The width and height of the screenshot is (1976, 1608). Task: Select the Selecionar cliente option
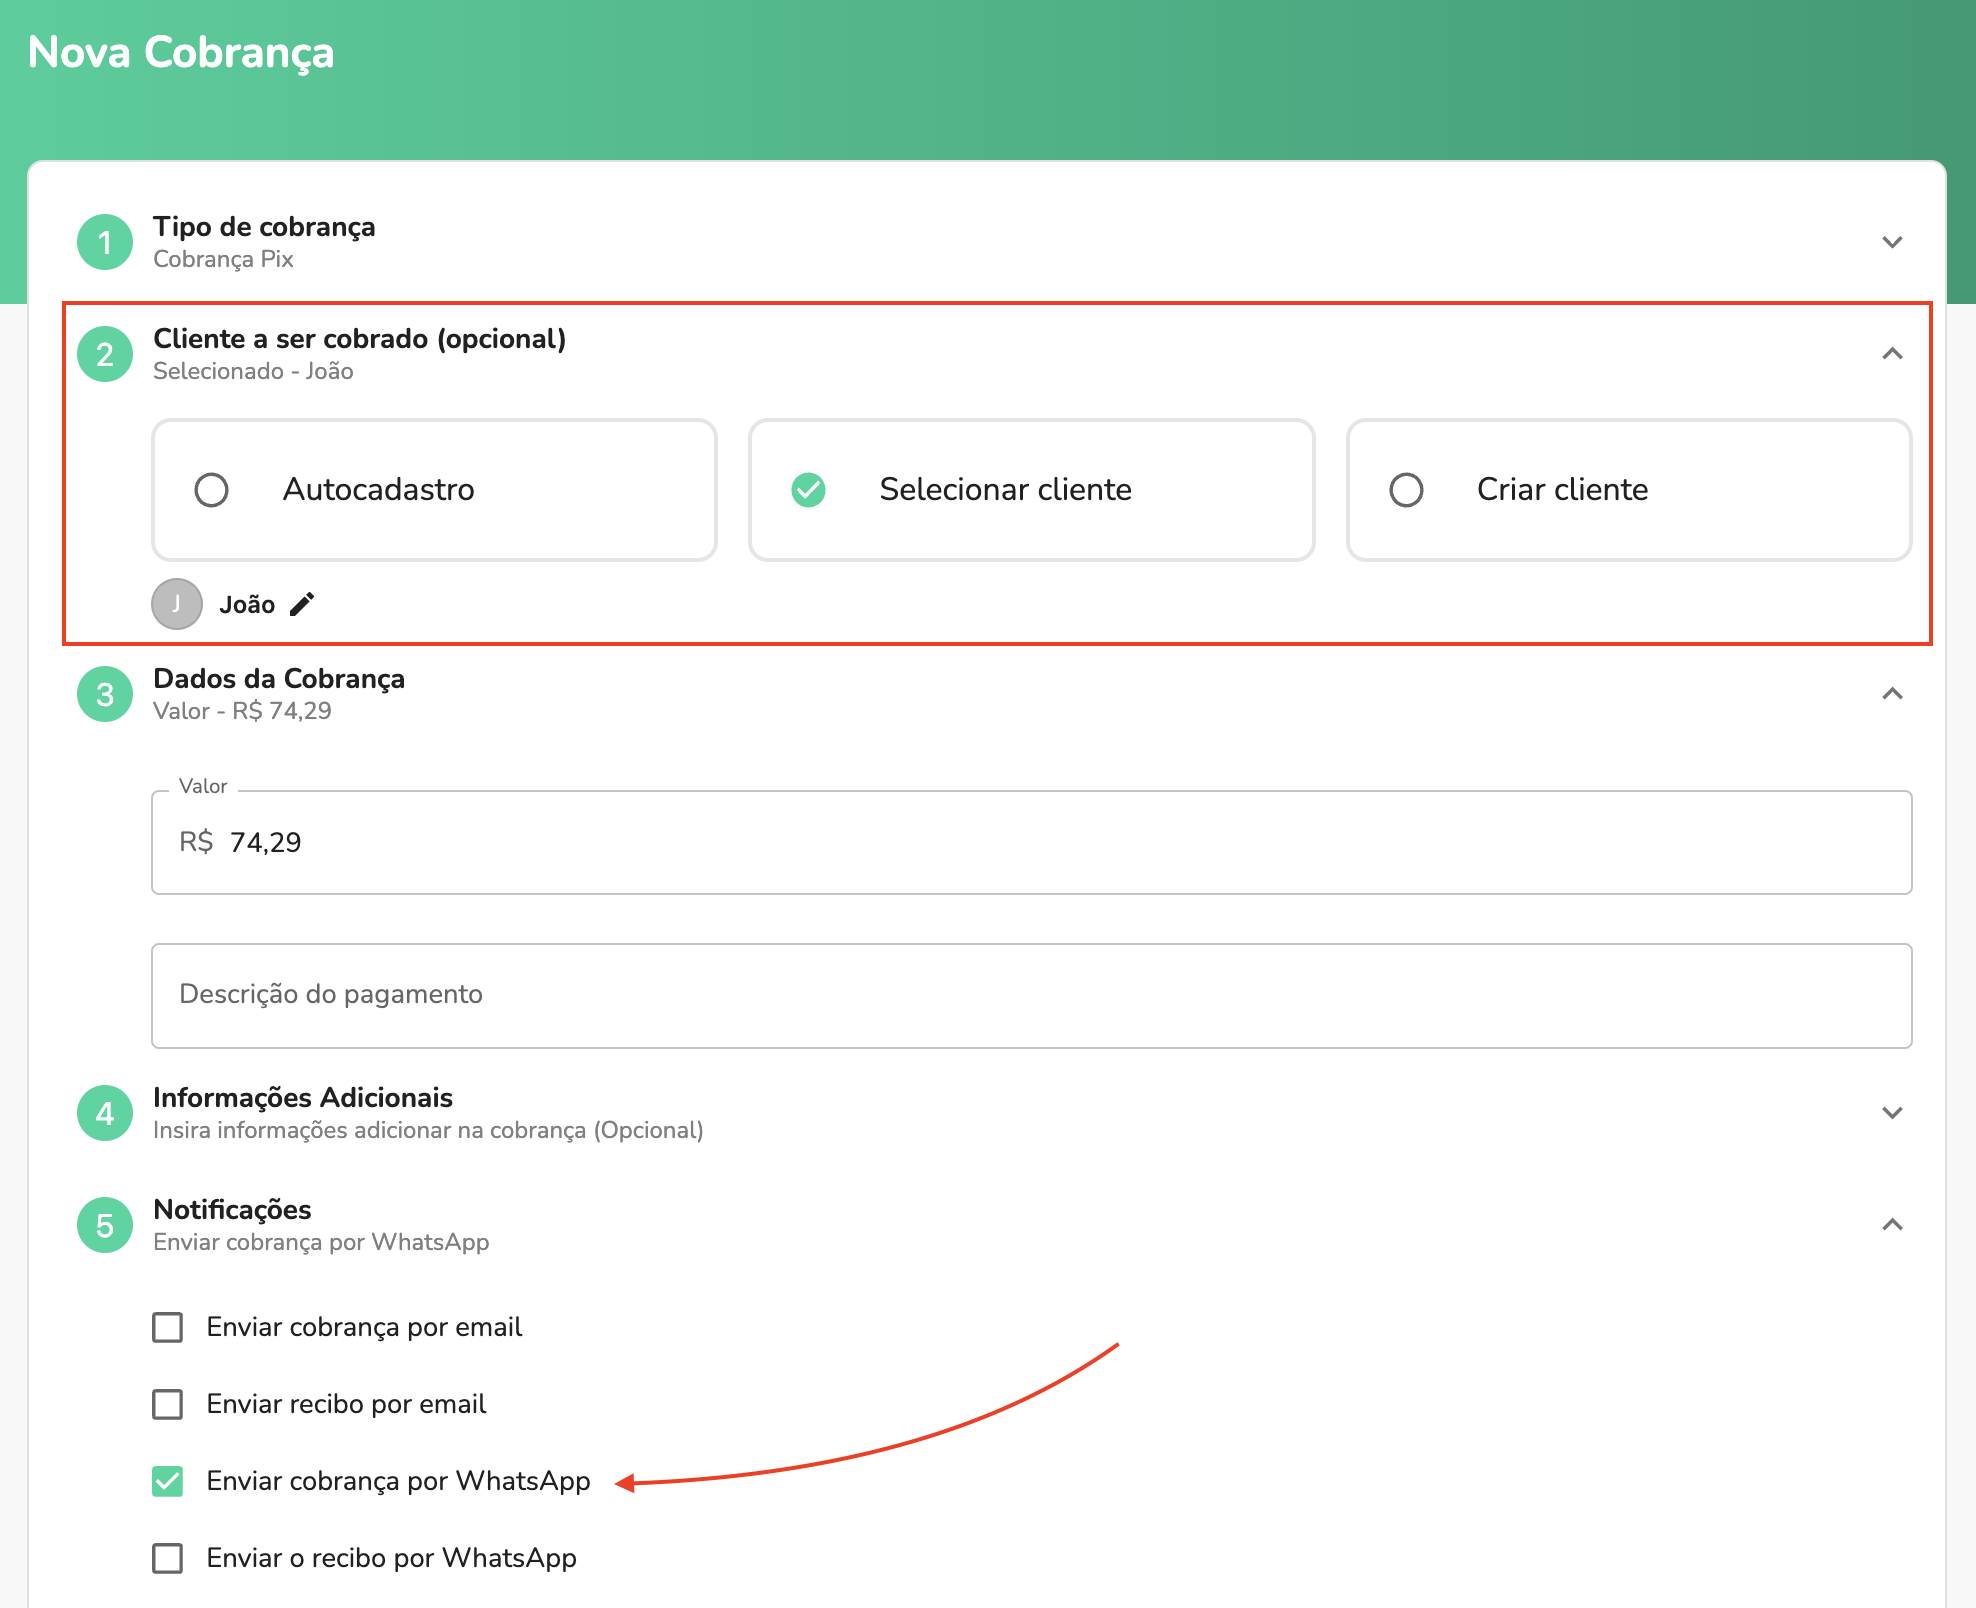pyautogui.click(x=1031, y=490)
